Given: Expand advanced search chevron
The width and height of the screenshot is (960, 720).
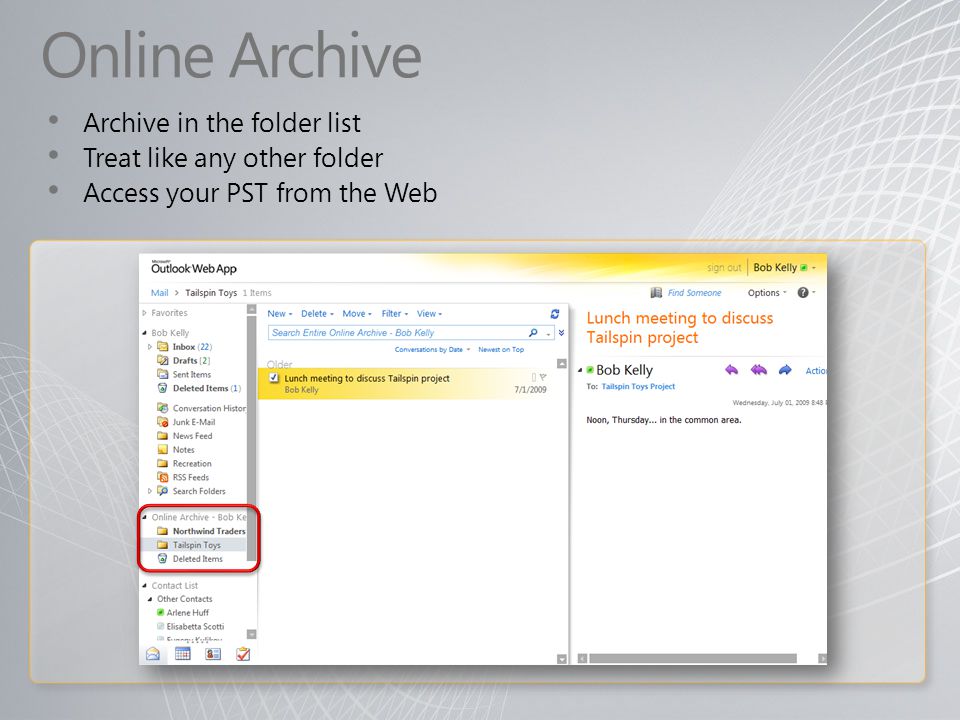Looking at the screenshot, I should (561, 332).
